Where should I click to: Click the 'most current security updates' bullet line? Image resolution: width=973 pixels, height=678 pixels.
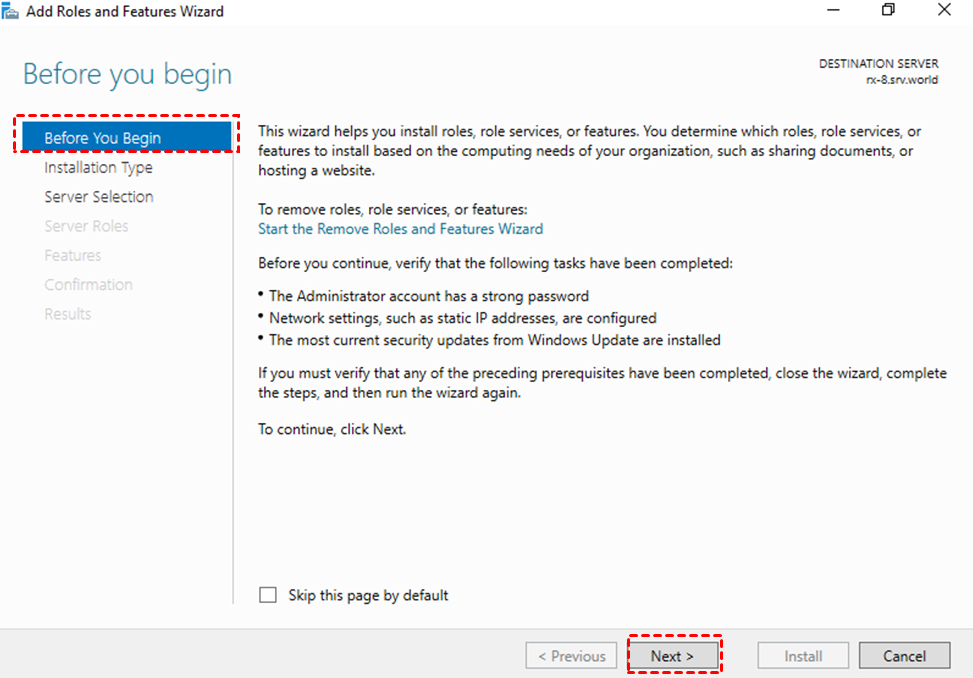point(495,340)
